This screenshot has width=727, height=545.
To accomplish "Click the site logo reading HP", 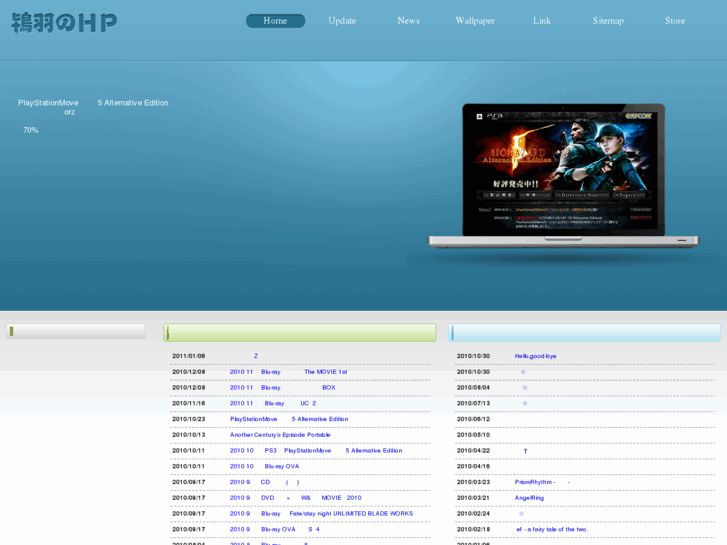I will tap(64, 23).
